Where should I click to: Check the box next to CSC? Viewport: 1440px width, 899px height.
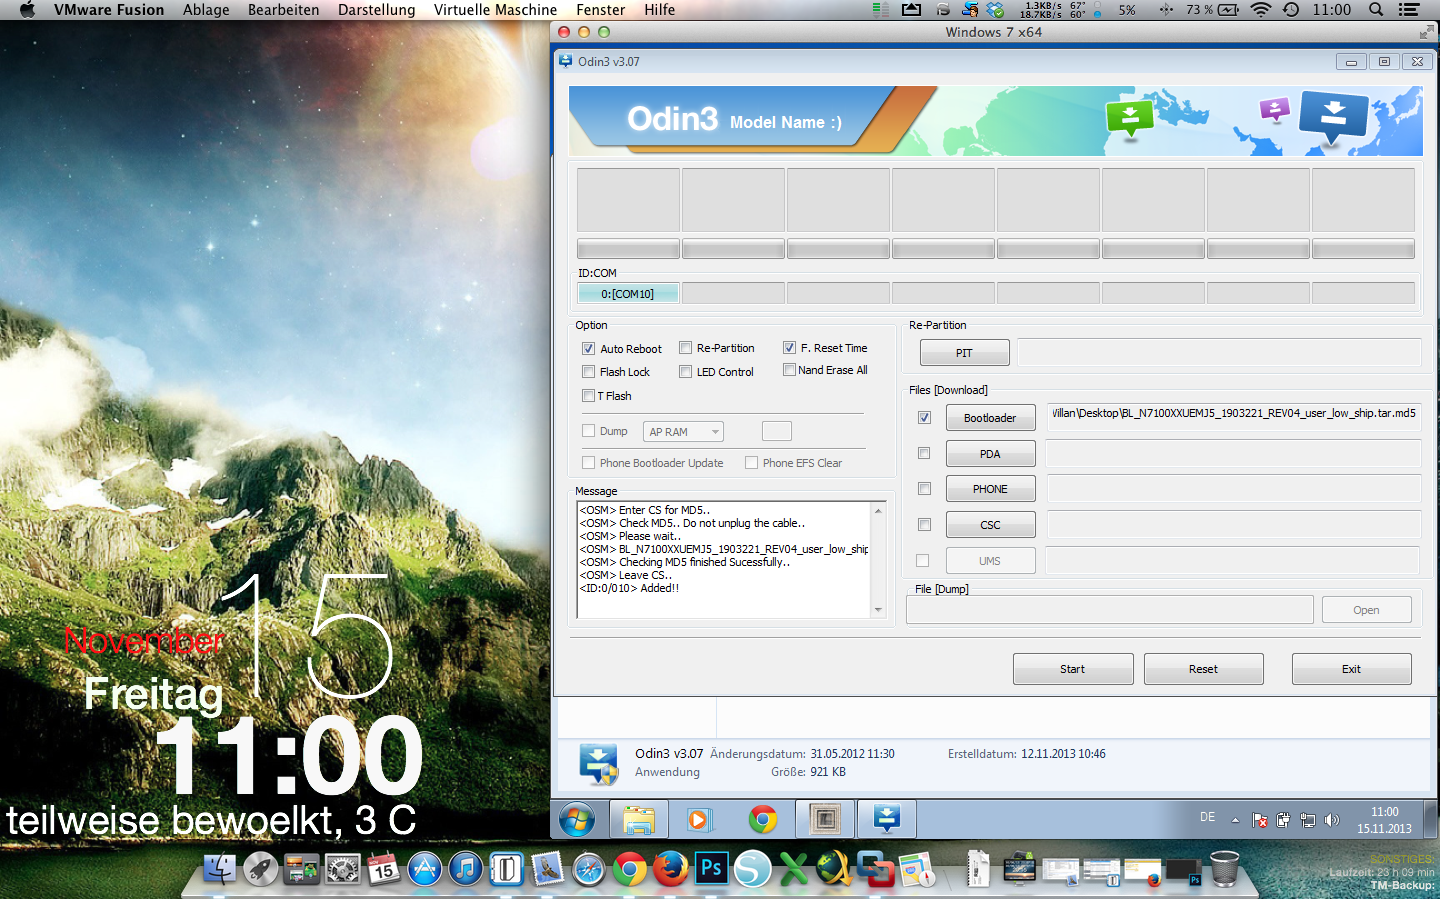925,525
